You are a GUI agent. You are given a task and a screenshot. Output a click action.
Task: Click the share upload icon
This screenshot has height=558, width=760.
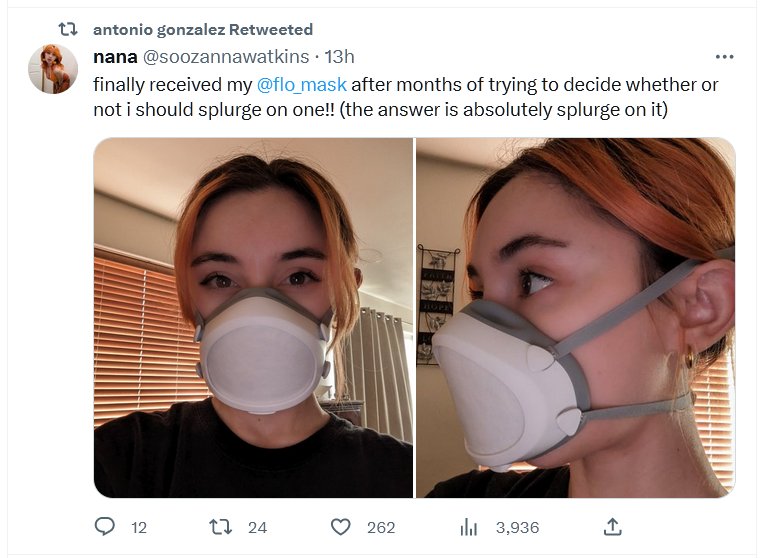point(613,526)
